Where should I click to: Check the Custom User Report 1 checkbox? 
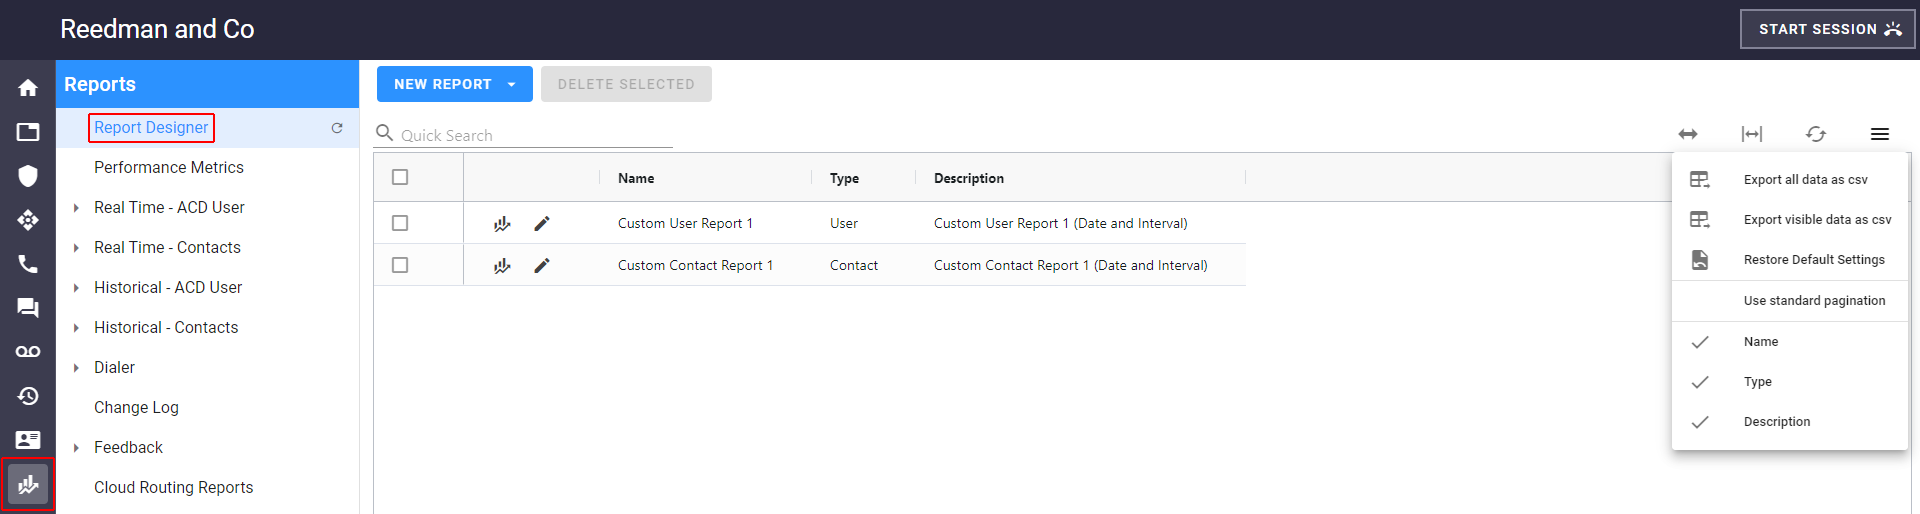(400, 223)
